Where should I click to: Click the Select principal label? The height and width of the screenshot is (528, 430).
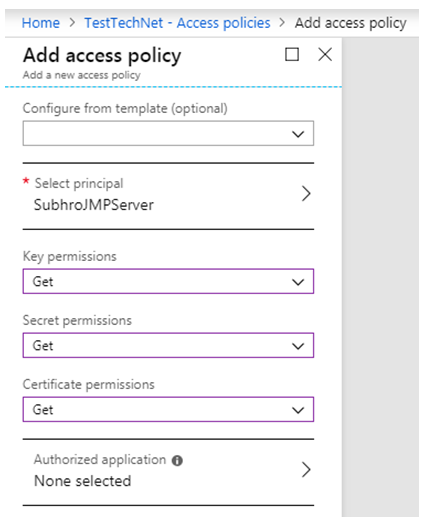79,184
